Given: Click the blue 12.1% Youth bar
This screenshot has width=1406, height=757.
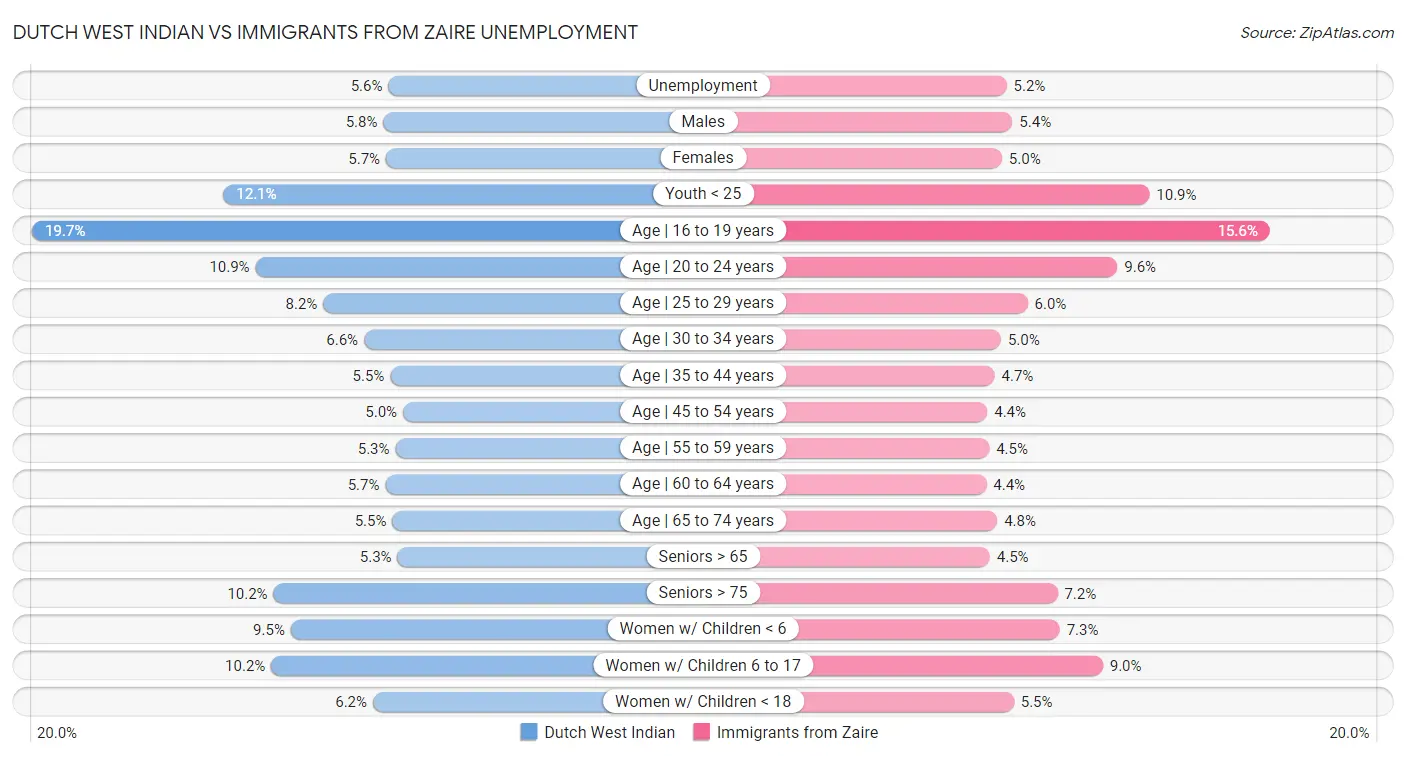Looking at the screenshot, I should tap(440, 194).
